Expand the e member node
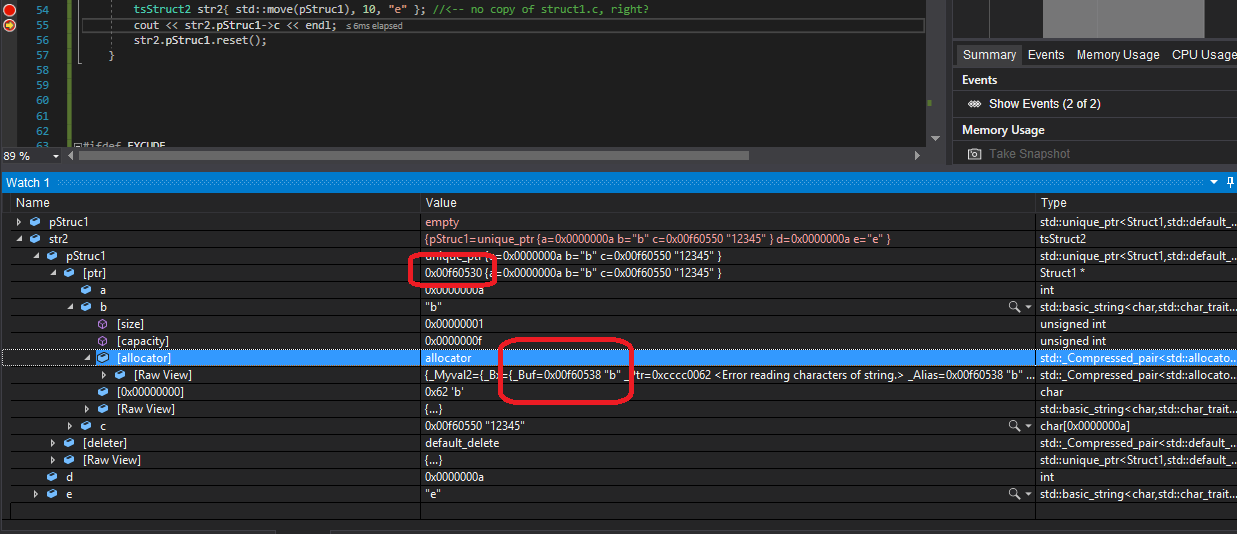 pos(38,494)
